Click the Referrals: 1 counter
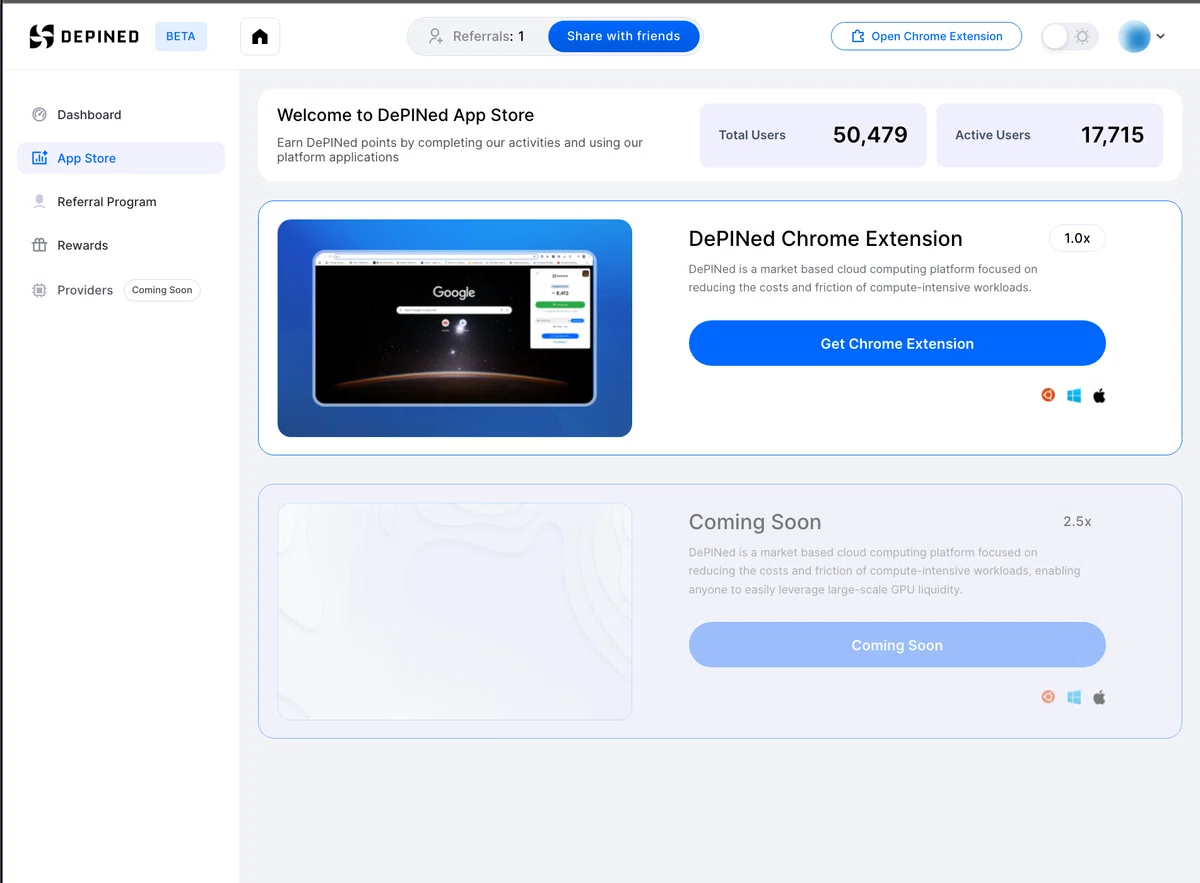1200x883 pixels. click(488, 36)
